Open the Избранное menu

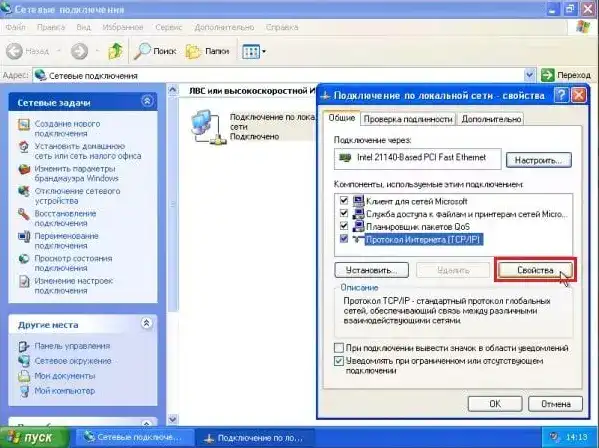click(123, 27)
